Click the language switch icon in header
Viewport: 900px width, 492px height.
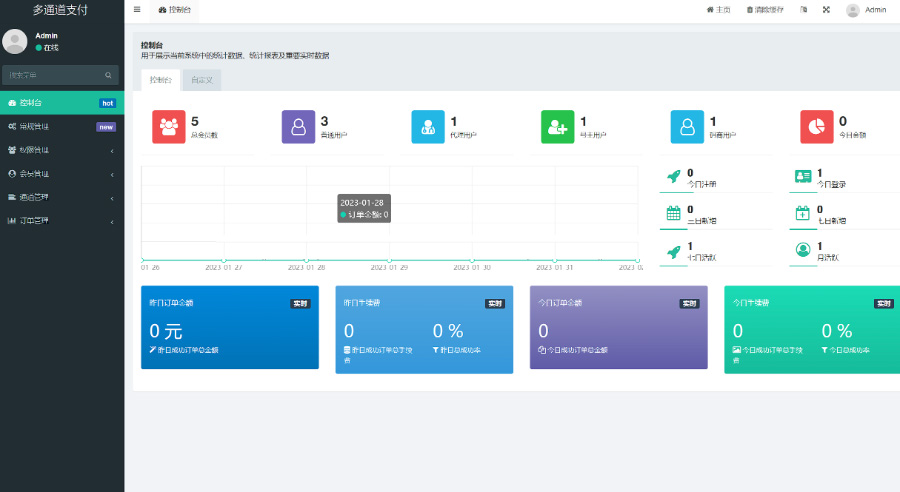coord(803,10)
